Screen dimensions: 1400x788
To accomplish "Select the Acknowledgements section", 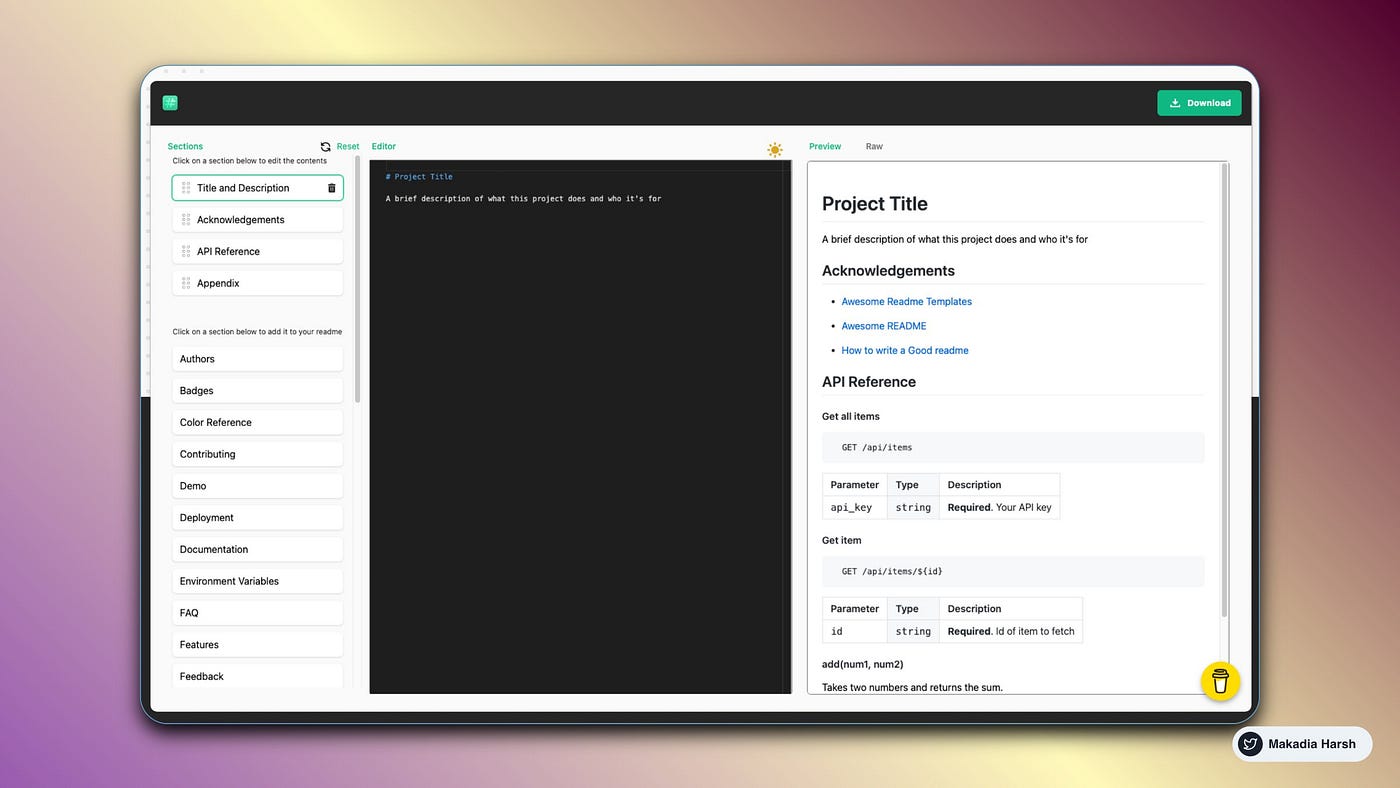I will pos(258,220).
